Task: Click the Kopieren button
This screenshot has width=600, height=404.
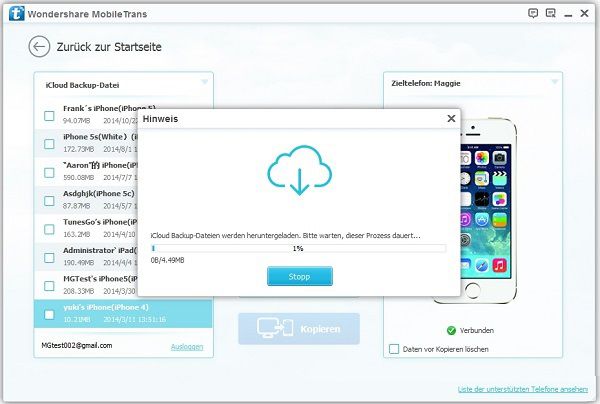Action: 299,329
